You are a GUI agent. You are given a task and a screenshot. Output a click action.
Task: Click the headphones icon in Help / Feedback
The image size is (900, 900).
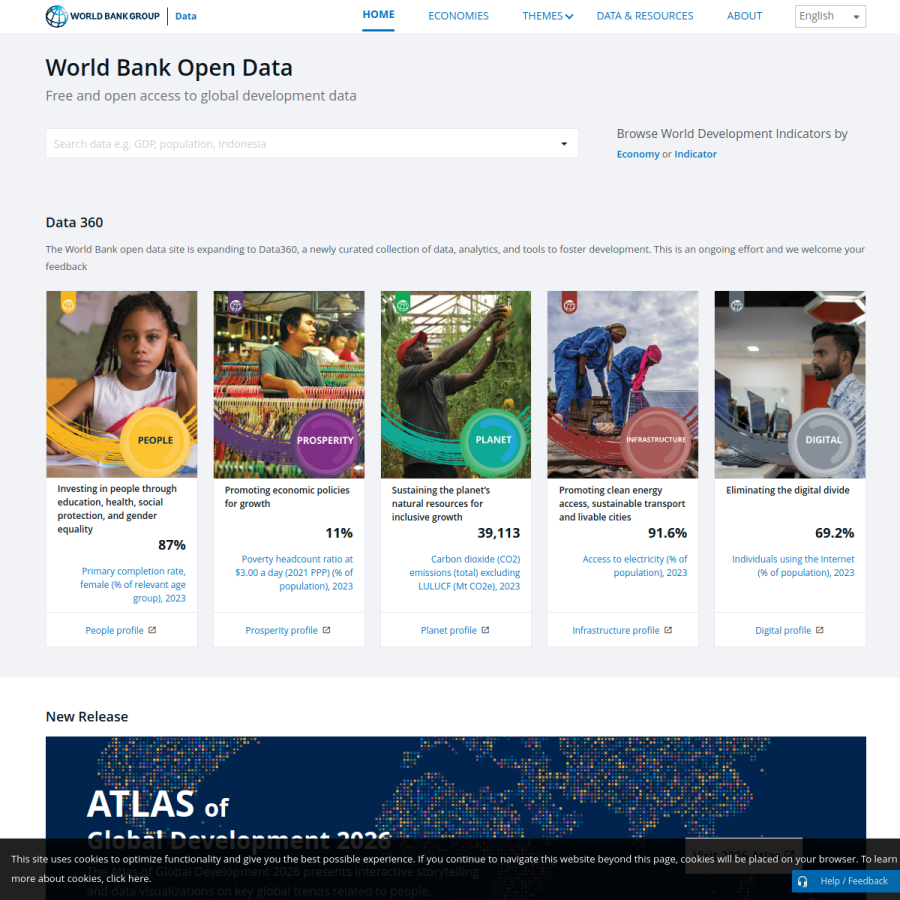(802, 881)
